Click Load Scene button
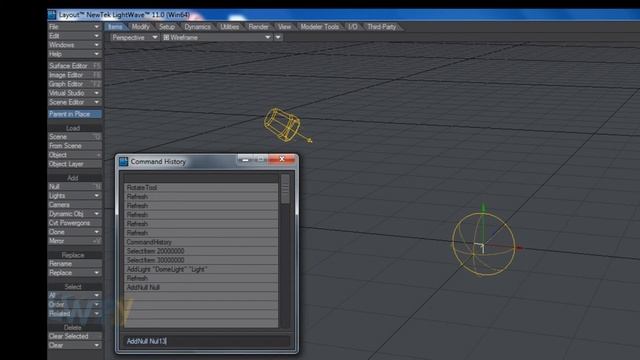 [x=74, y=137]
